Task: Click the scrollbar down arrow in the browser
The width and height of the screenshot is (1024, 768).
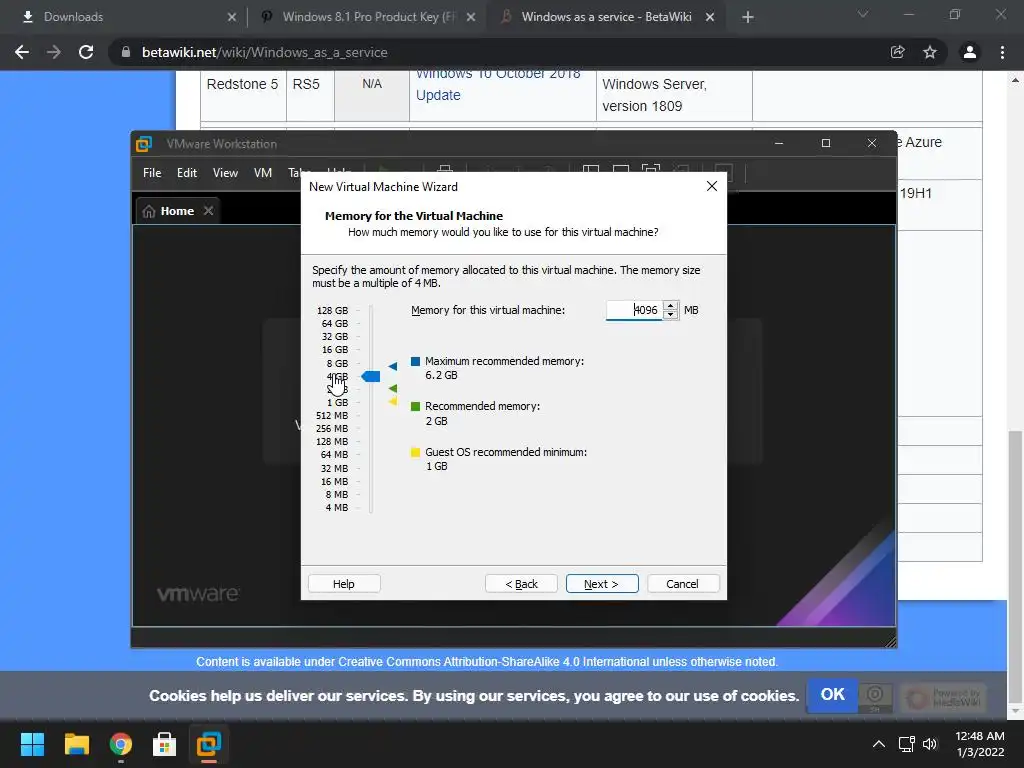Action: pyautogui.click(x=1015, y=711)
